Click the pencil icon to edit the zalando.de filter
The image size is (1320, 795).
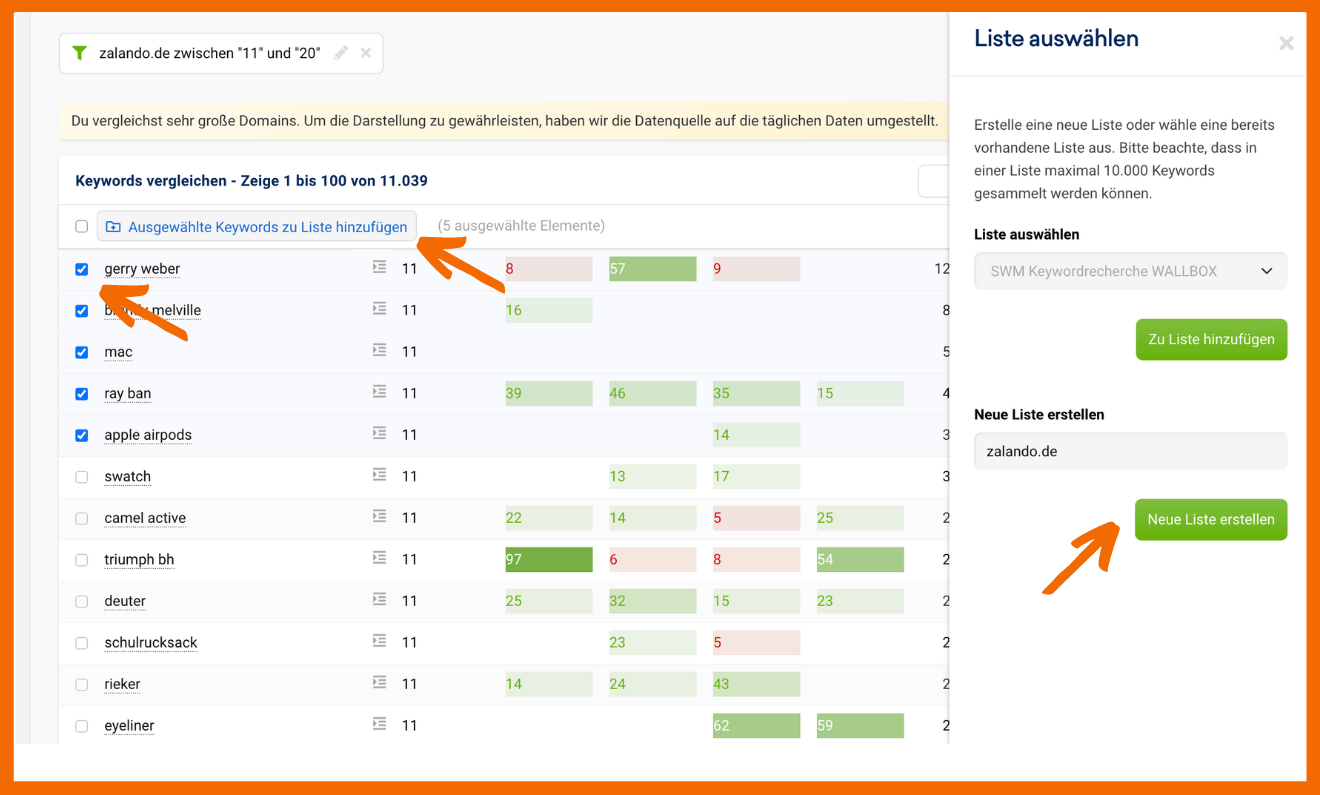tap(341, 53)
